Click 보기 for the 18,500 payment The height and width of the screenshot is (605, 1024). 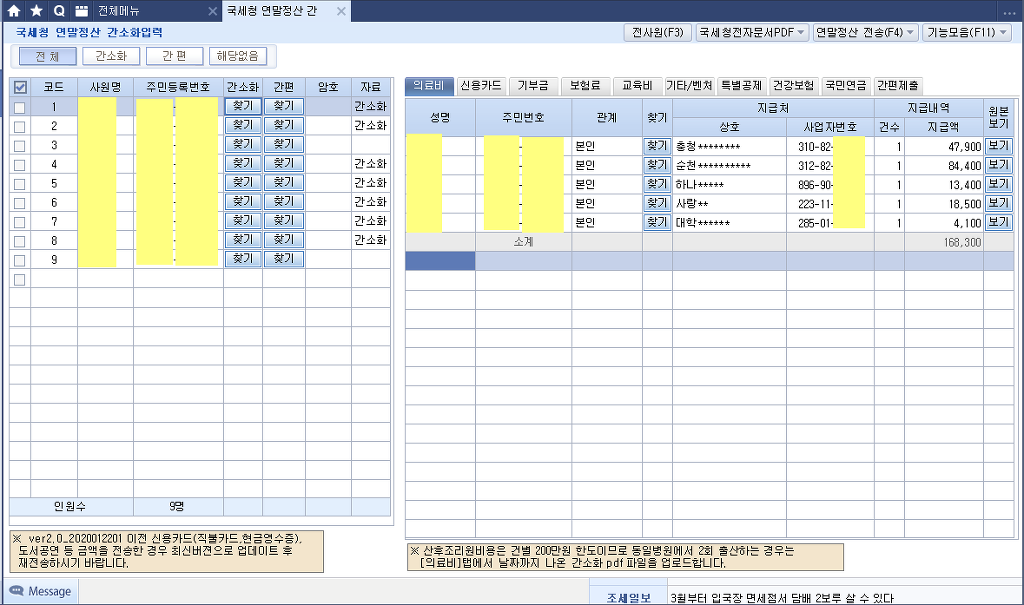[999, 203]
